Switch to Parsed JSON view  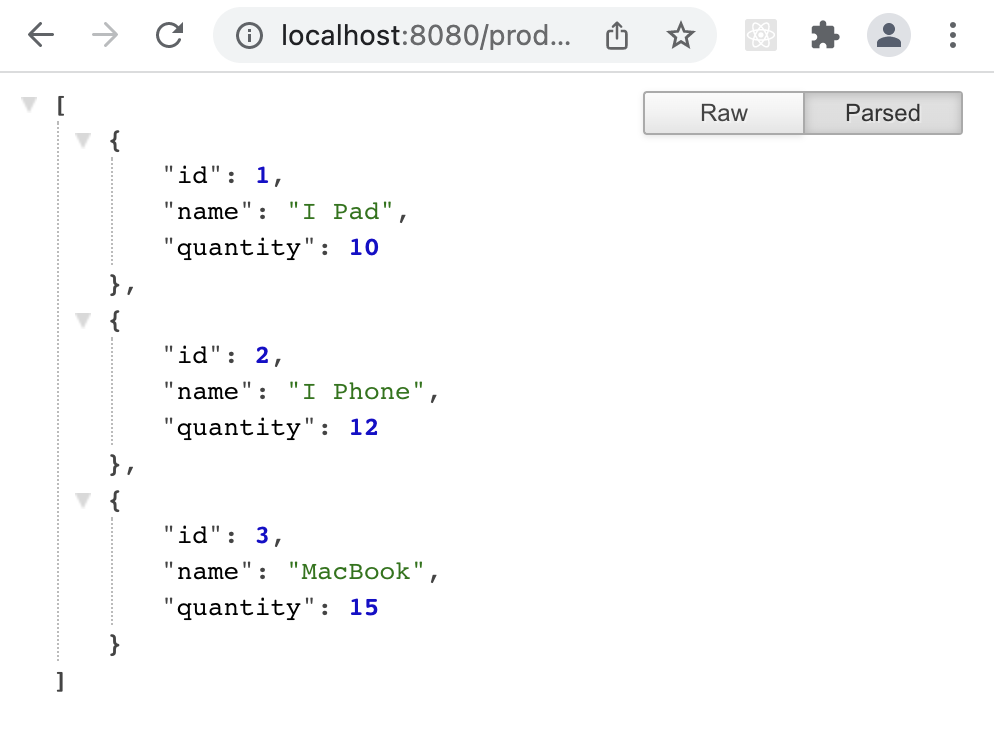click(882, 113)
